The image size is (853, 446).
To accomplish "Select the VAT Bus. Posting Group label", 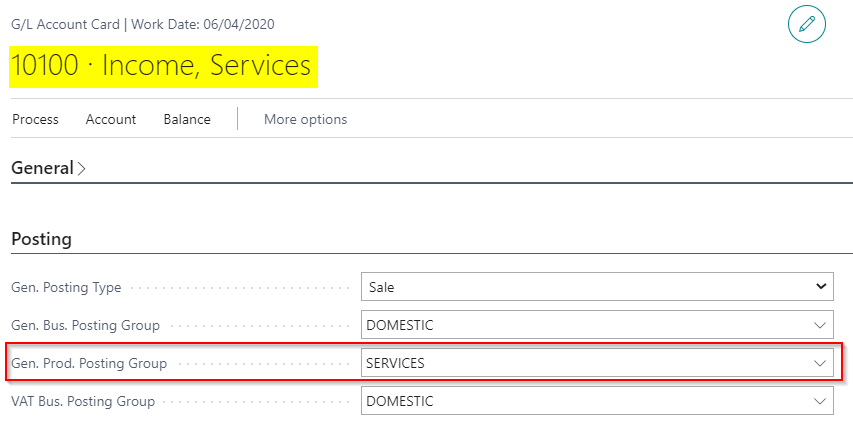I will click(83, 402).
